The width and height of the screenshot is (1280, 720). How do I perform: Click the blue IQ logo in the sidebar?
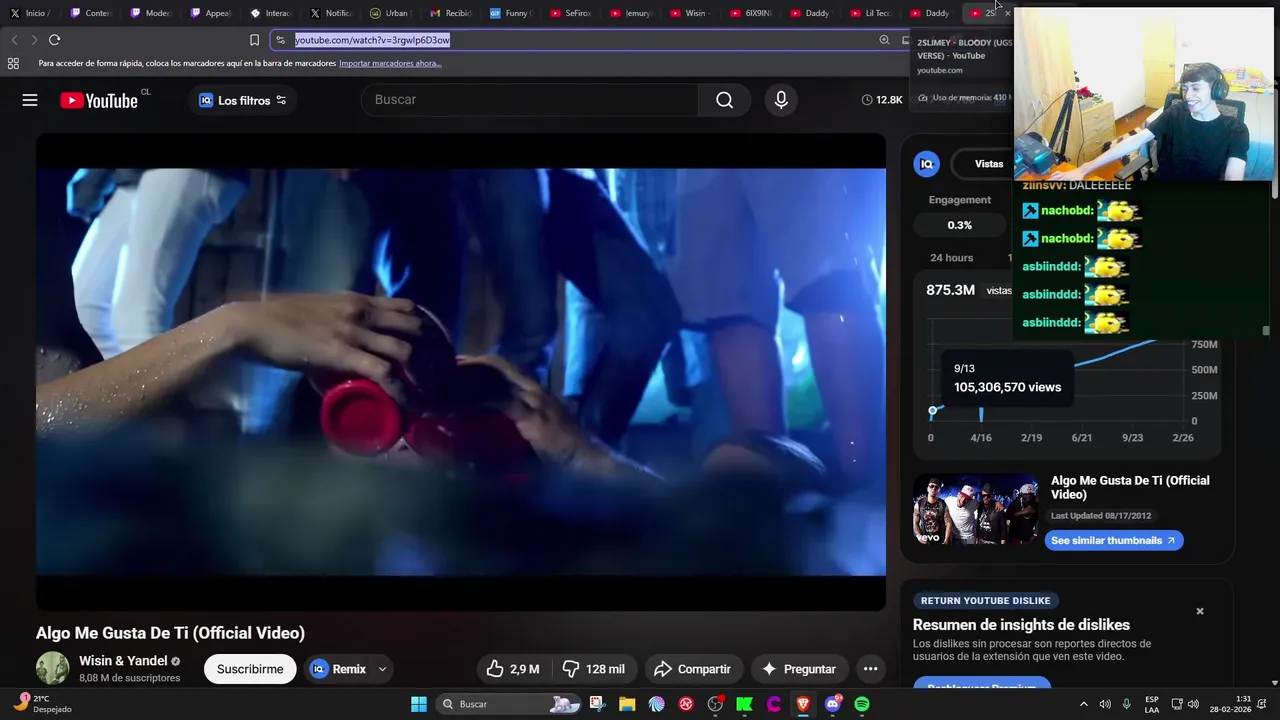click(x=927, y=164)
